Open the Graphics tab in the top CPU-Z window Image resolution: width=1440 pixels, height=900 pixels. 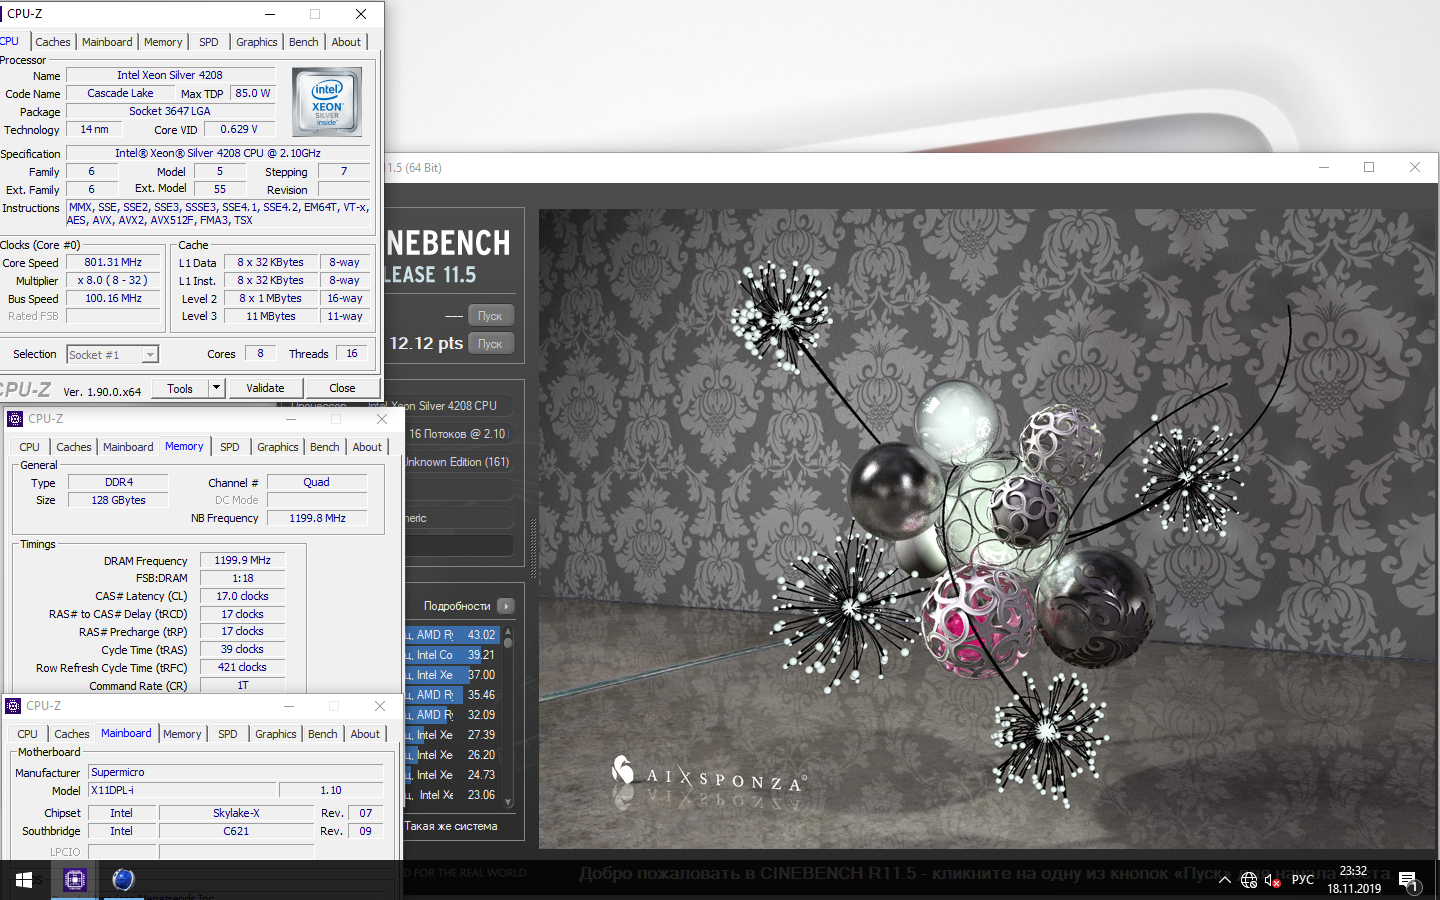[256, 42]
